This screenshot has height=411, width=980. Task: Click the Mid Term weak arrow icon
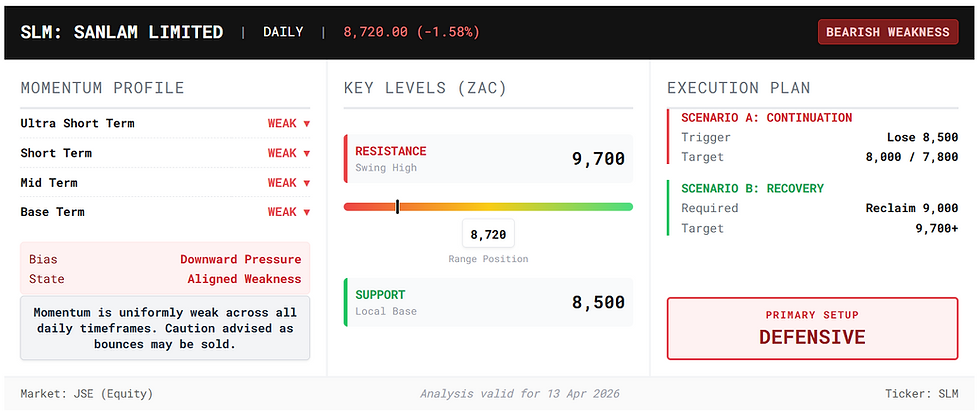[x=306, y=183]
